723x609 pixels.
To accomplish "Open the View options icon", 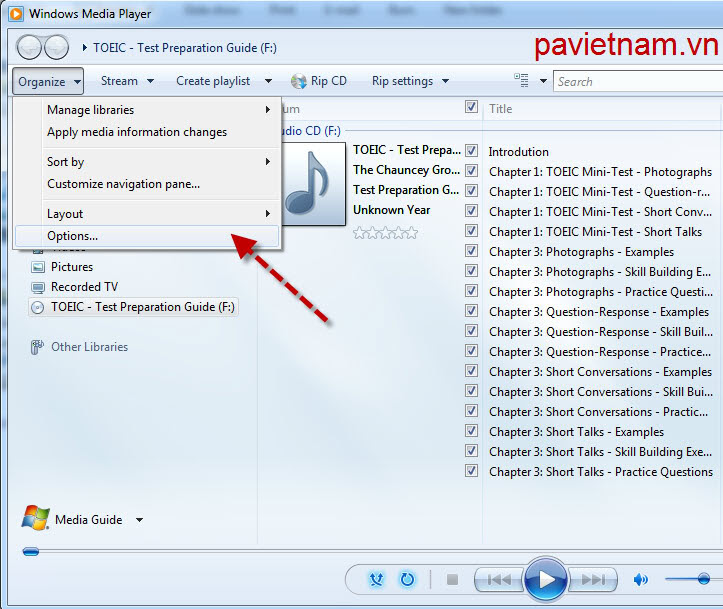I will click(522, 80).
